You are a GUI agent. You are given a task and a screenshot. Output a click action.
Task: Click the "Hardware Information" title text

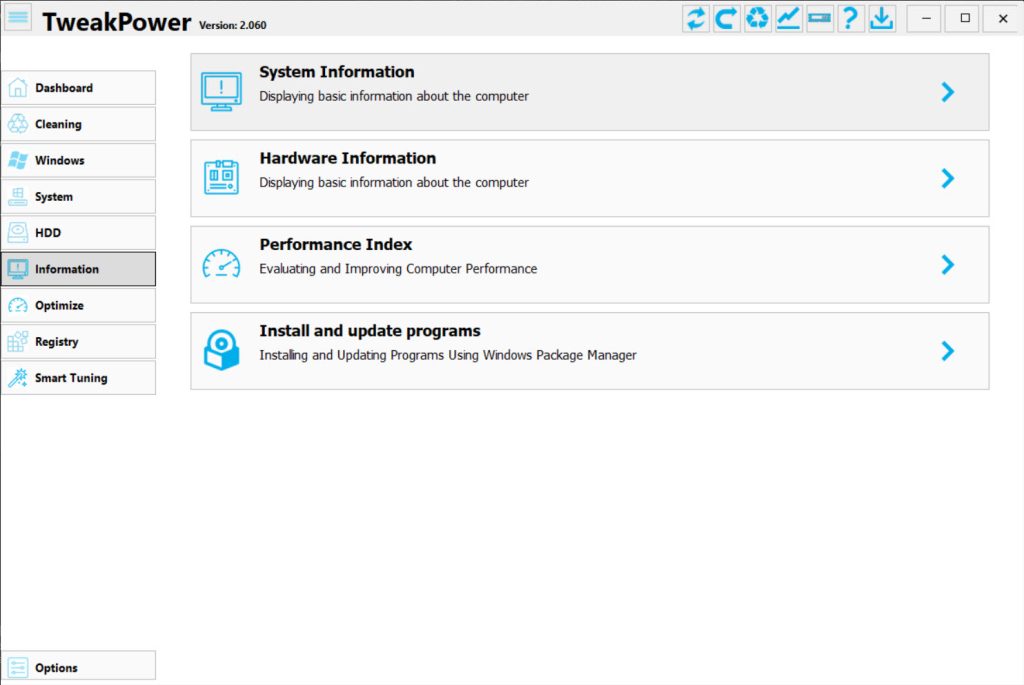pos(347,158)
